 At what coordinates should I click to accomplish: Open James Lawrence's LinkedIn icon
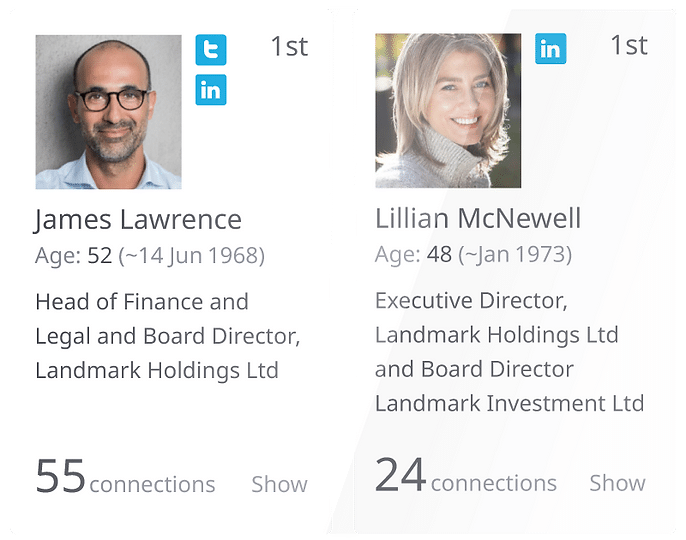coord(211,90)
